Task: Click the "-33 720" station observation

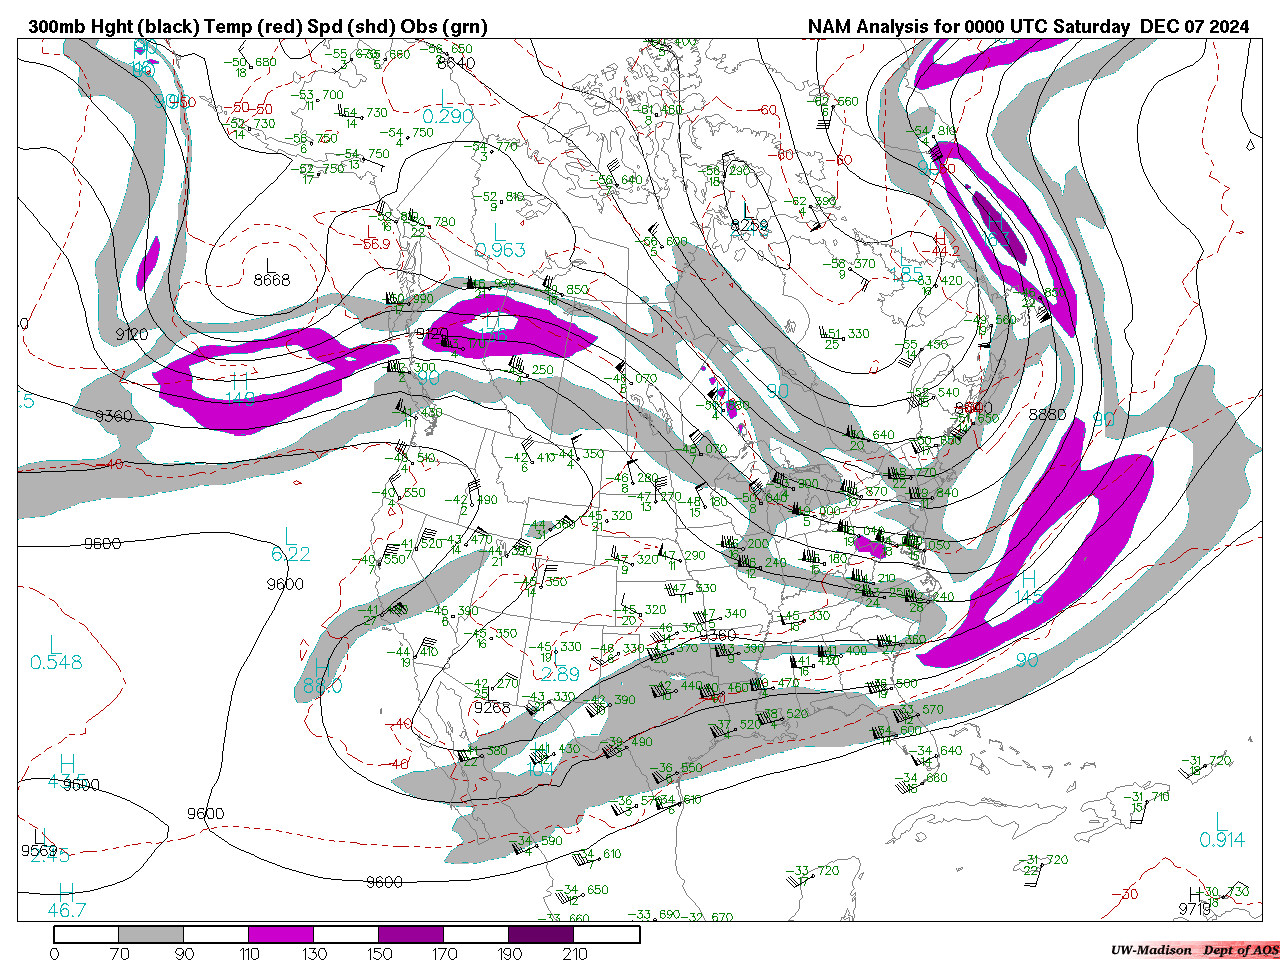Action: [x=814, y=871]
